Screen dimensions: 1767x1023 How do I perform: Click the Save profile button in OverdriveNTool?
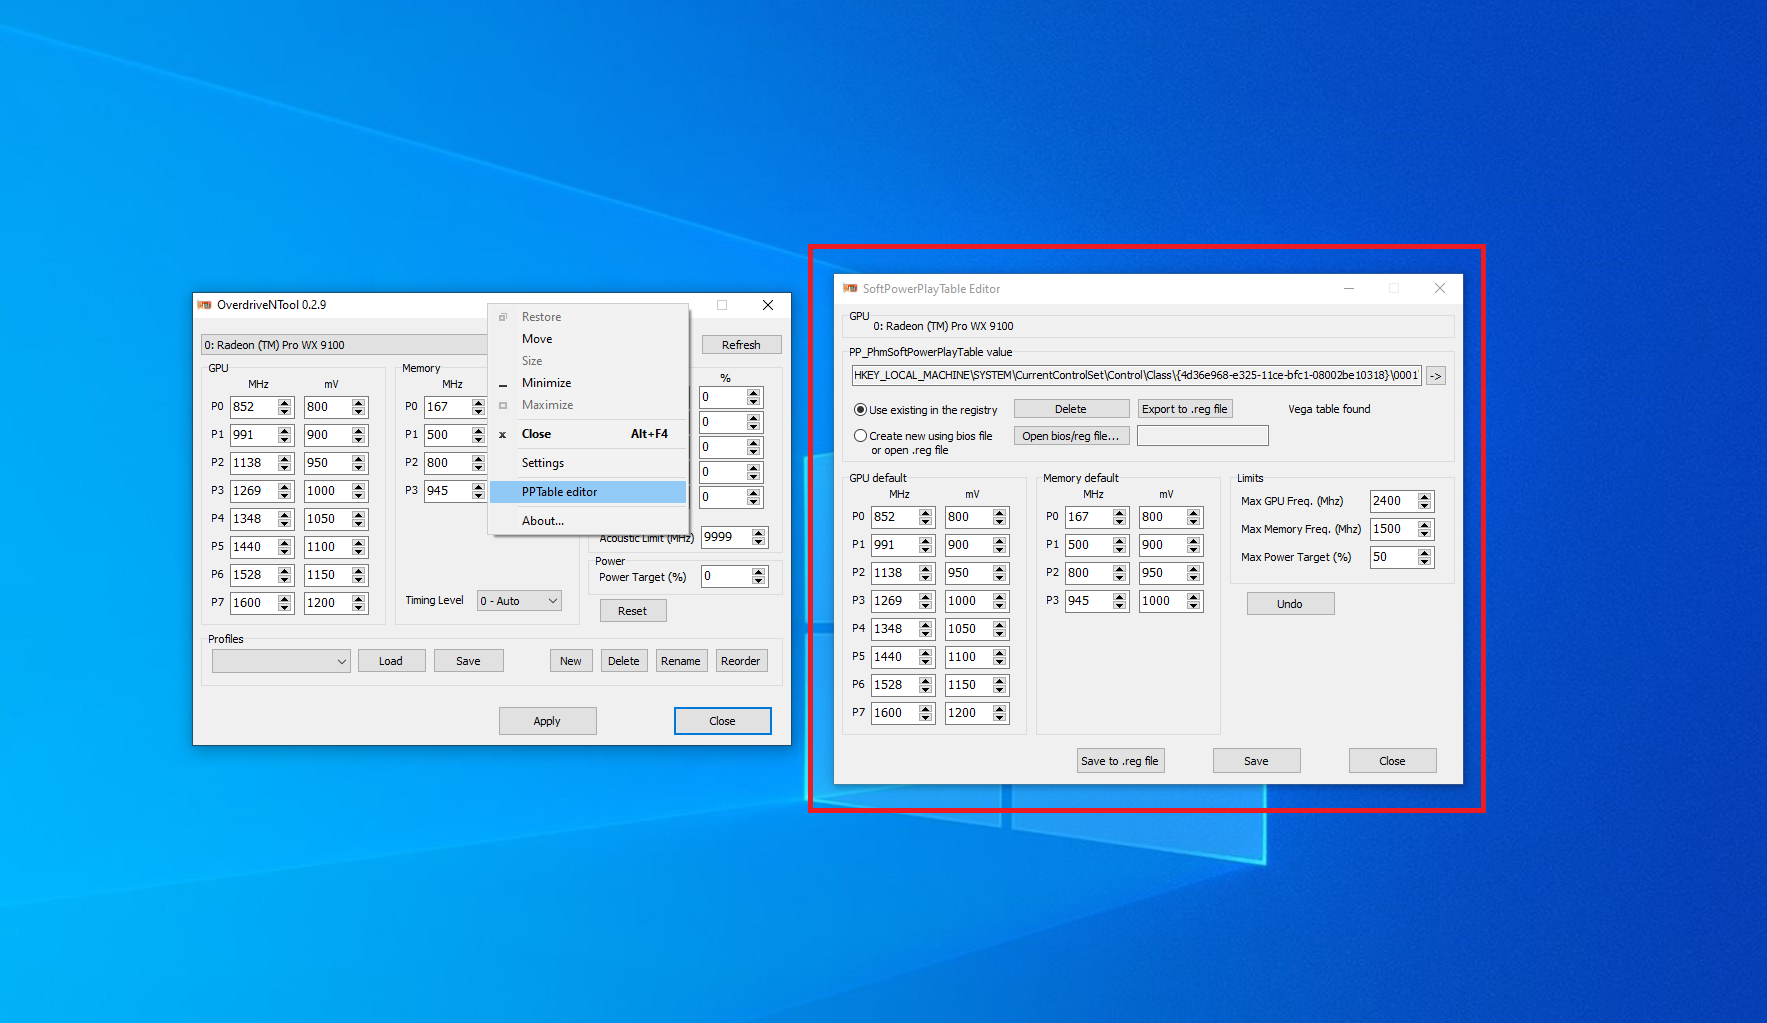tap(468, 661)
